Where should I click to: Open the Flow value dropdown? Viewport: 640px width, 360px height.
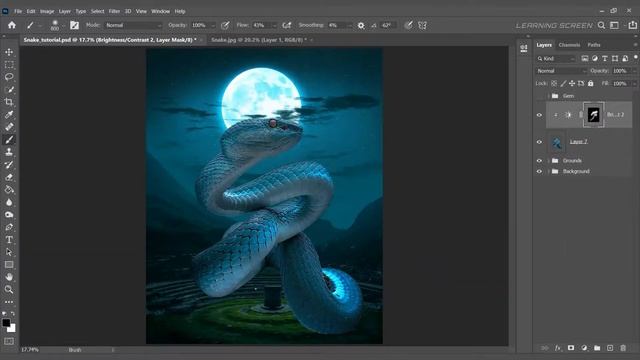point(274,25)
